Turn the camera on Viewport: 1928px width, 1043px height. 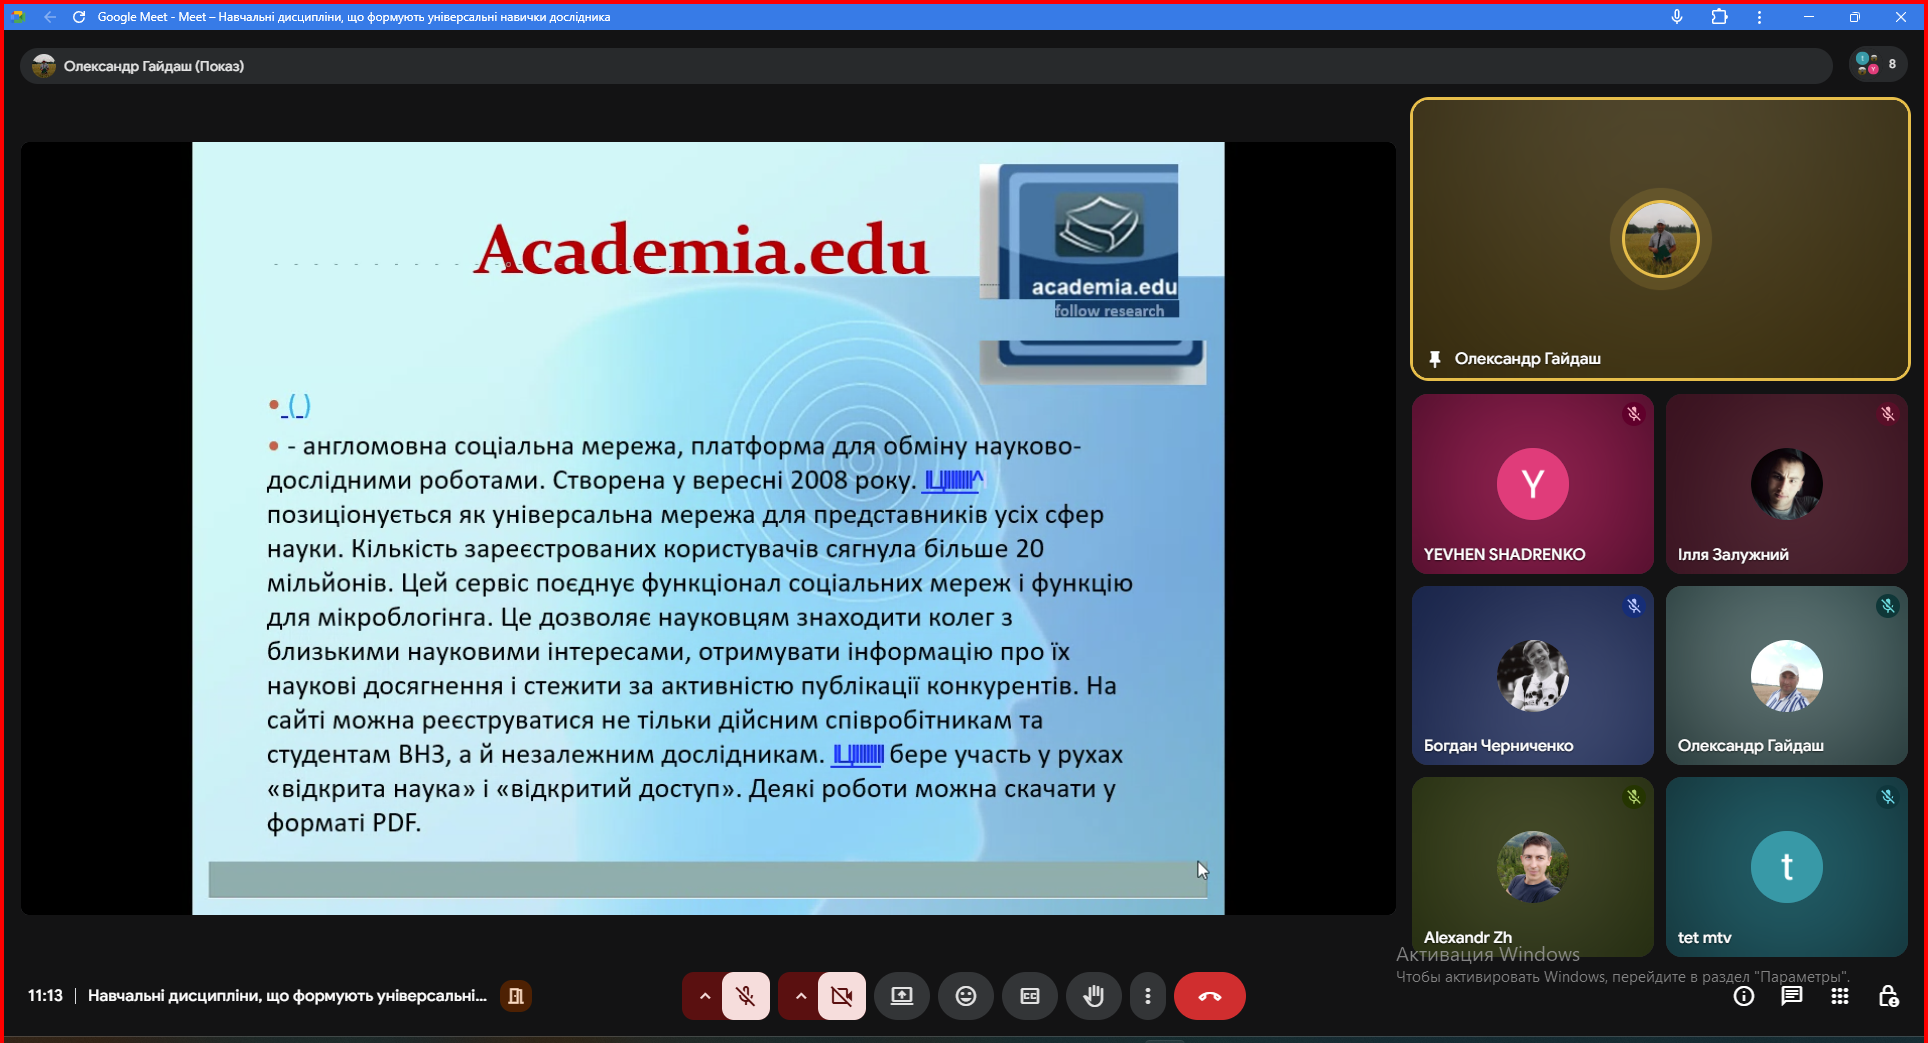tap(842, 996)
